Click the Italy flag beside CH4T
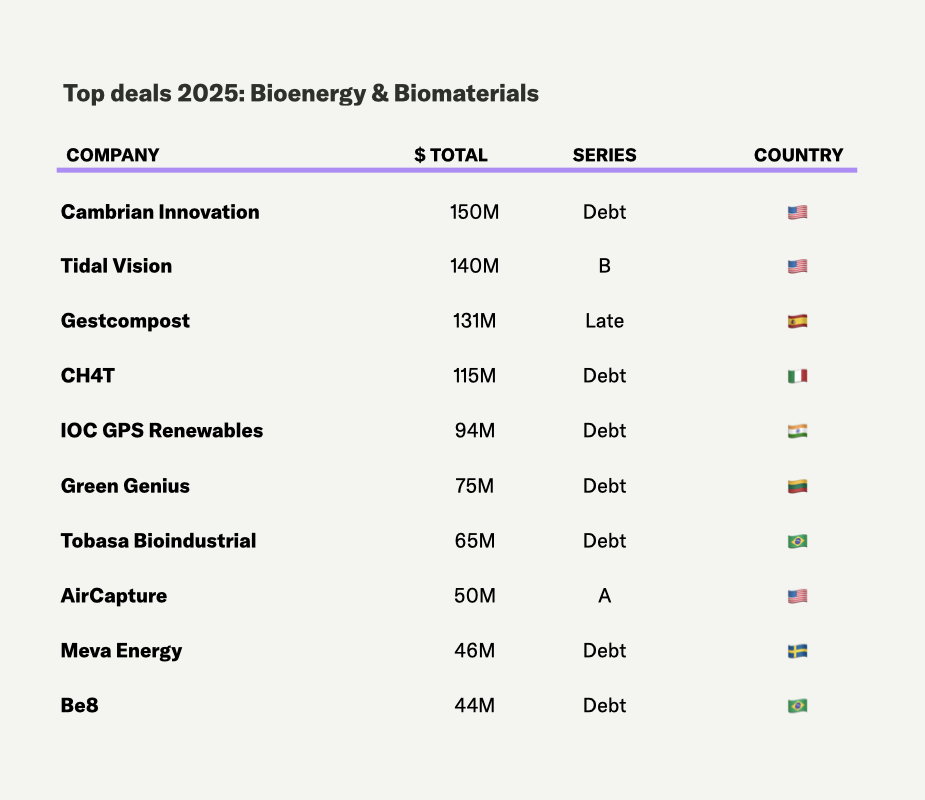This screenshot has height=800, width=925. [797, 377]
